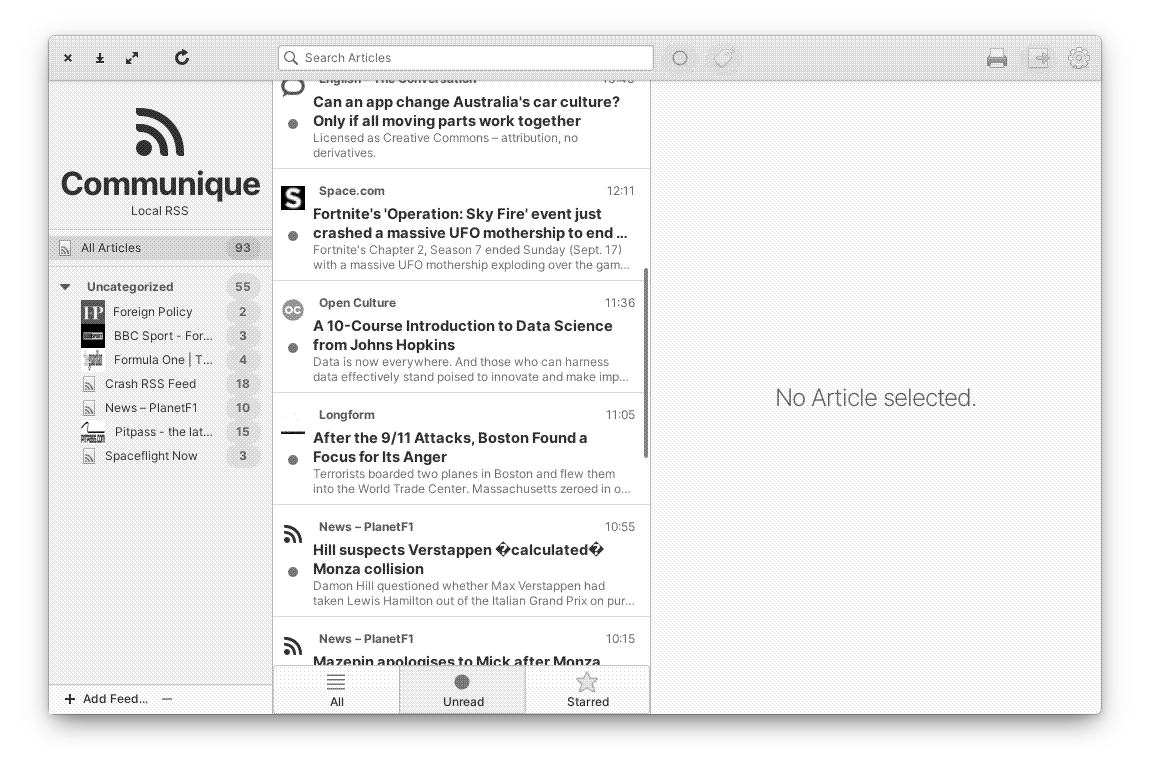Click the download articles icon in header
The width and height of the screenshot is (1150, 776).
point(100,58)
